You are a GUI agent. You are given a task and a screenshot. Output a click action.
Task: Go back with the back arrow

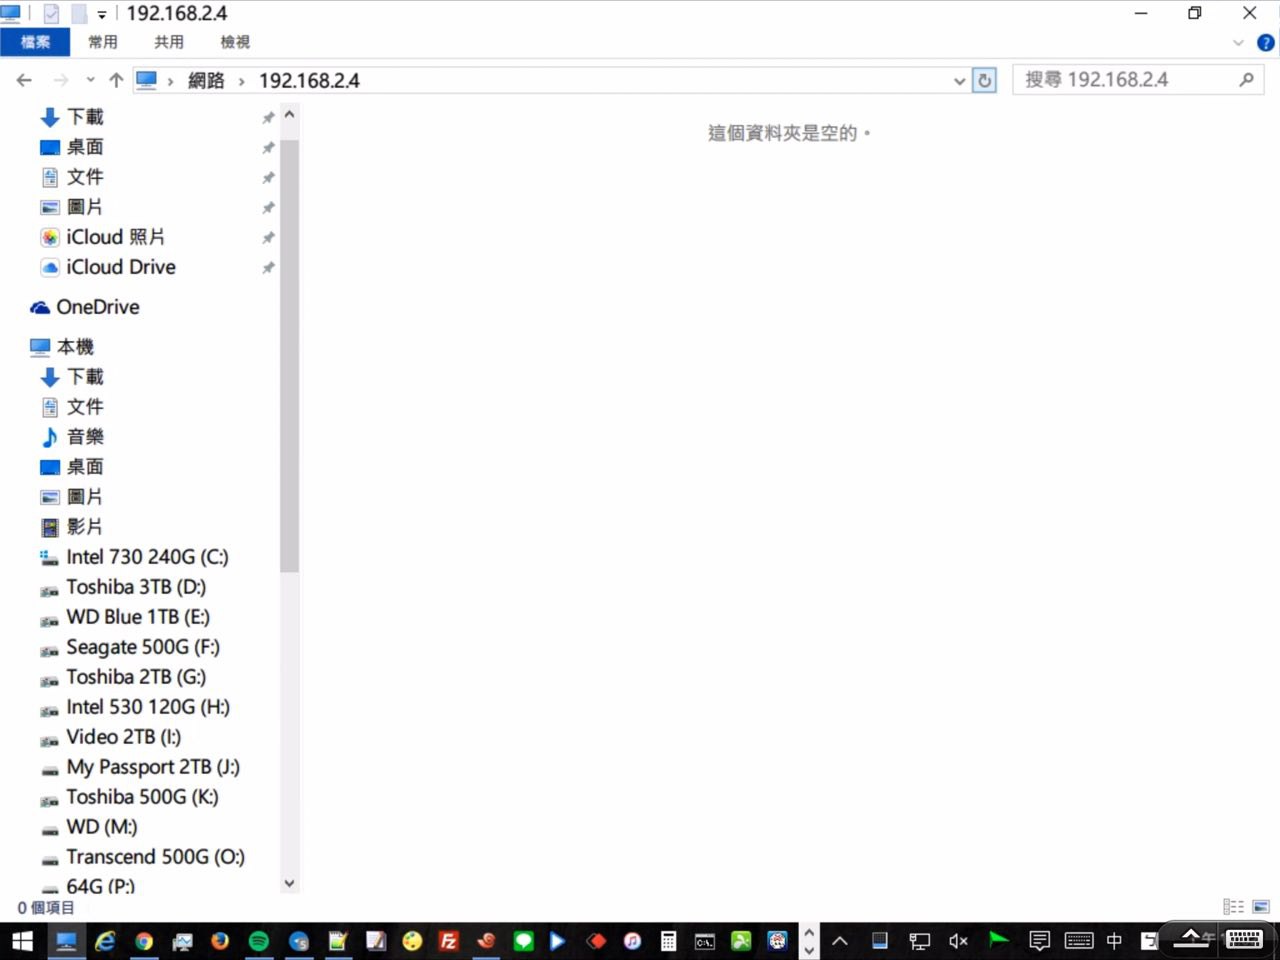25,80
